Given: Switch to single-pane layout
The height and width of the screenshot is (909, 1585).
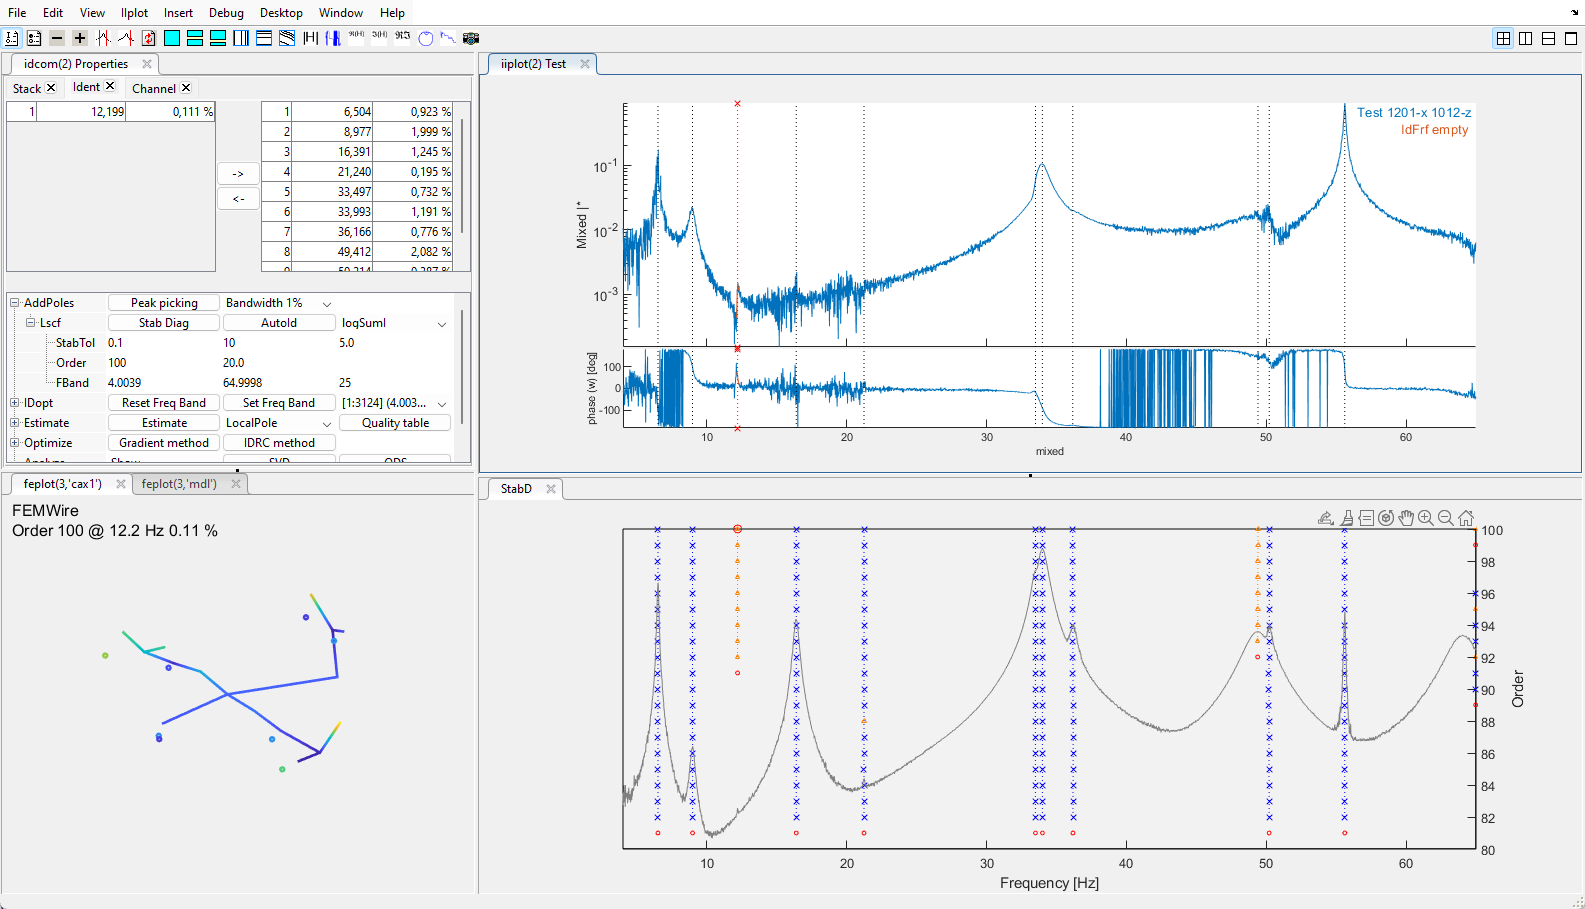Looking at the screenshot, I should click(x=1571, y=38).
